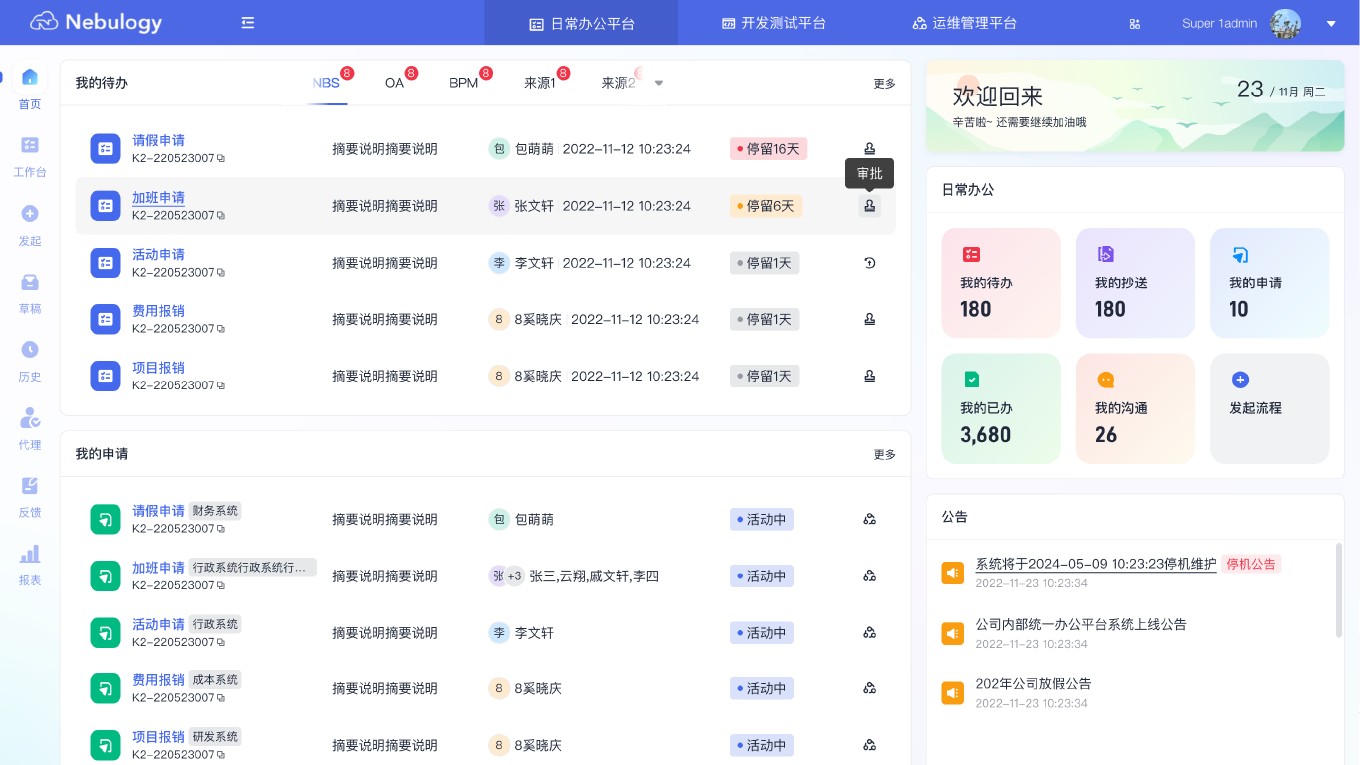The image size is (1360, 765).
Task: Click approve icon for 项目报销 to-do row
Action: click(x=870, y=376)
